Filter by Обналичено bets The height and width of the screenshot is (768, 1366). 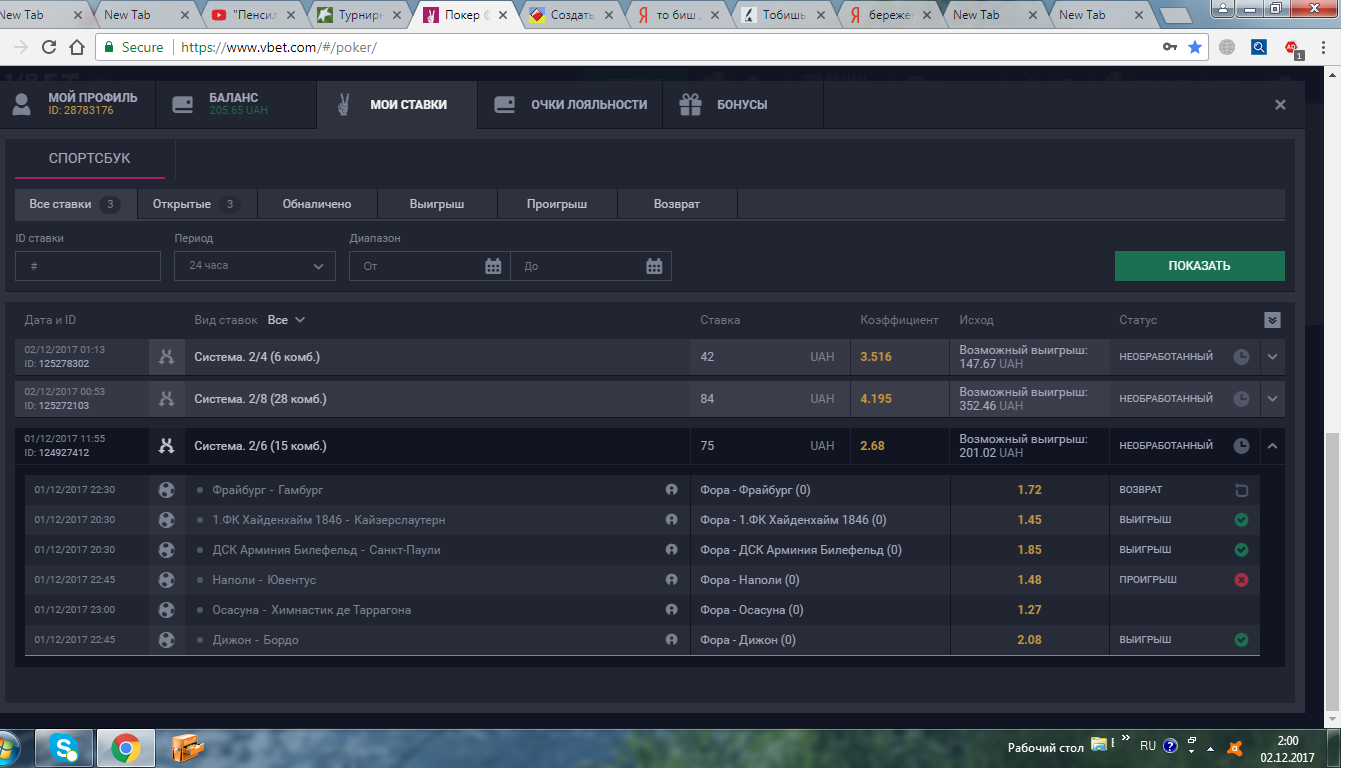[317, 204]
